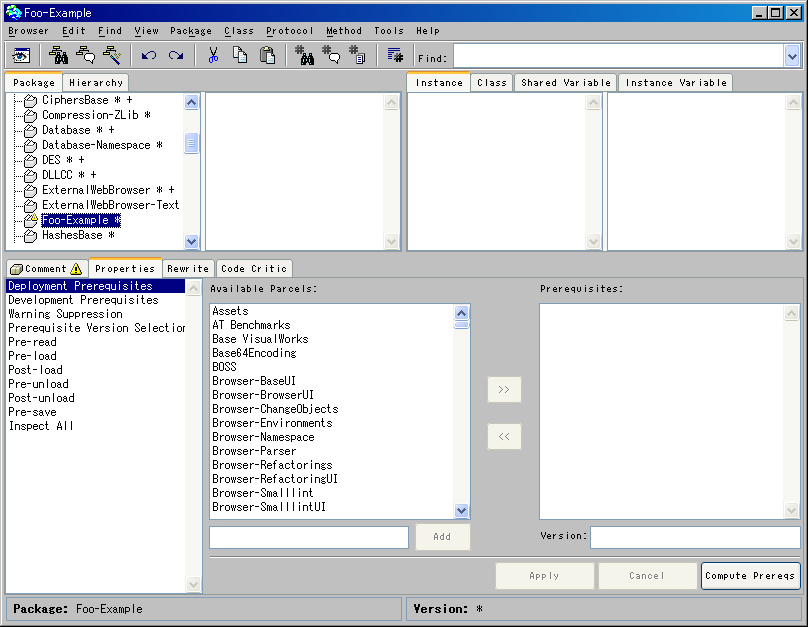This screenshot has height=627, width=808.
Task: Focus the parcel name field beside Add
Action: 309,537
